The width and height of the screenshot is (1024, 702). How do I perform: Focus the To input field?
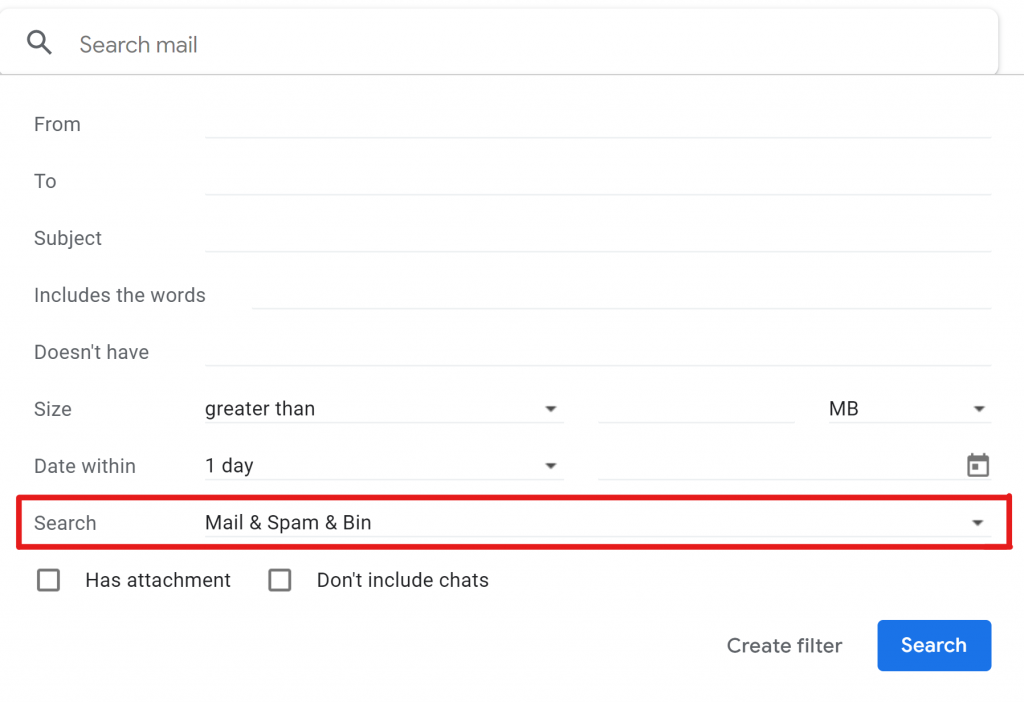(598, 181)
